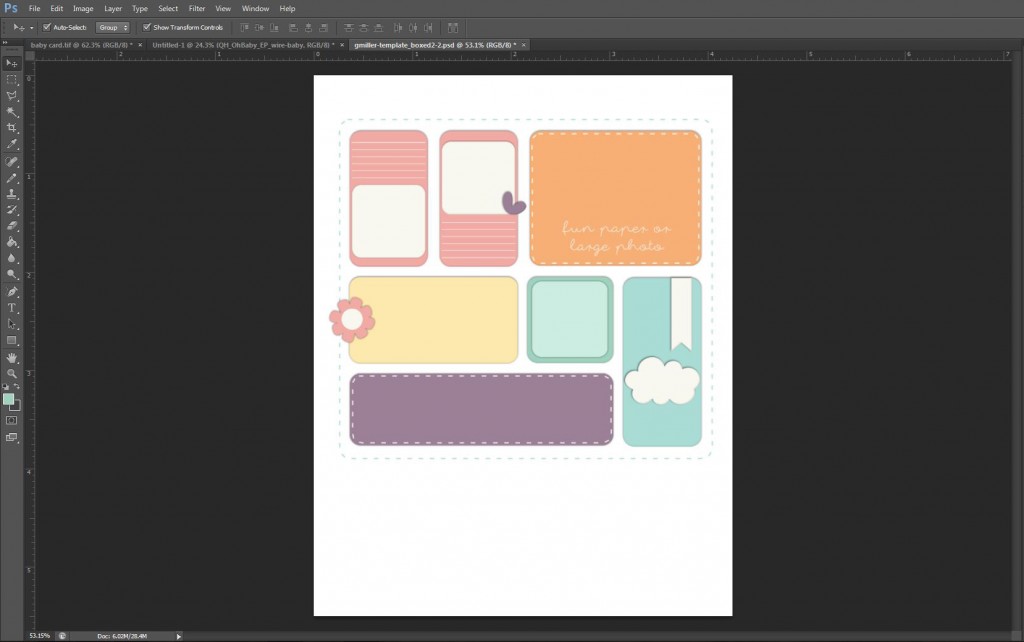
Task: Select the Hand tool
Action: click(12, 358)
